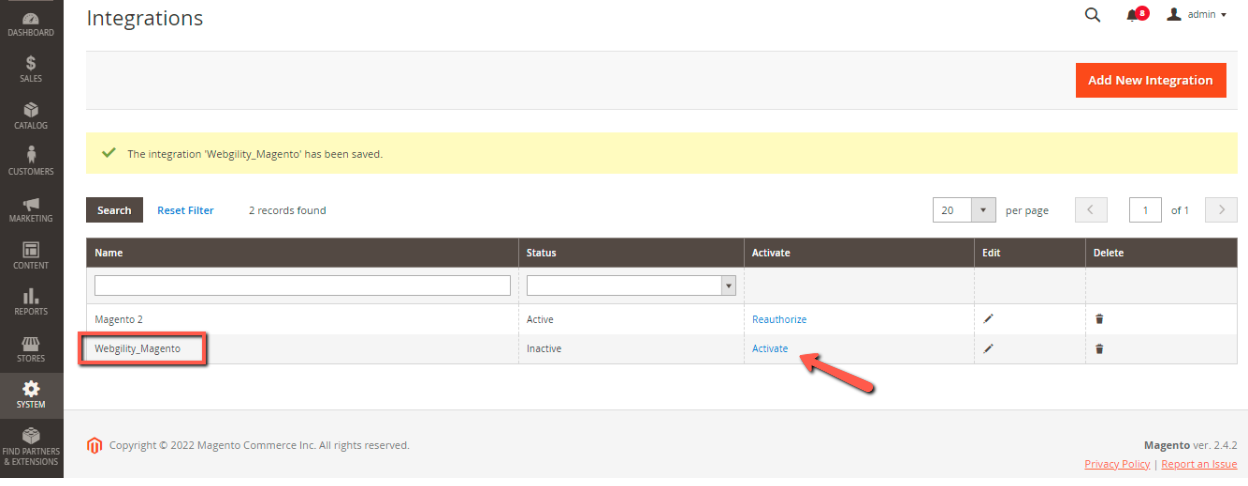Click the page number input field
Screen dimensions: 1248x486
click(x=1145, y=210)
